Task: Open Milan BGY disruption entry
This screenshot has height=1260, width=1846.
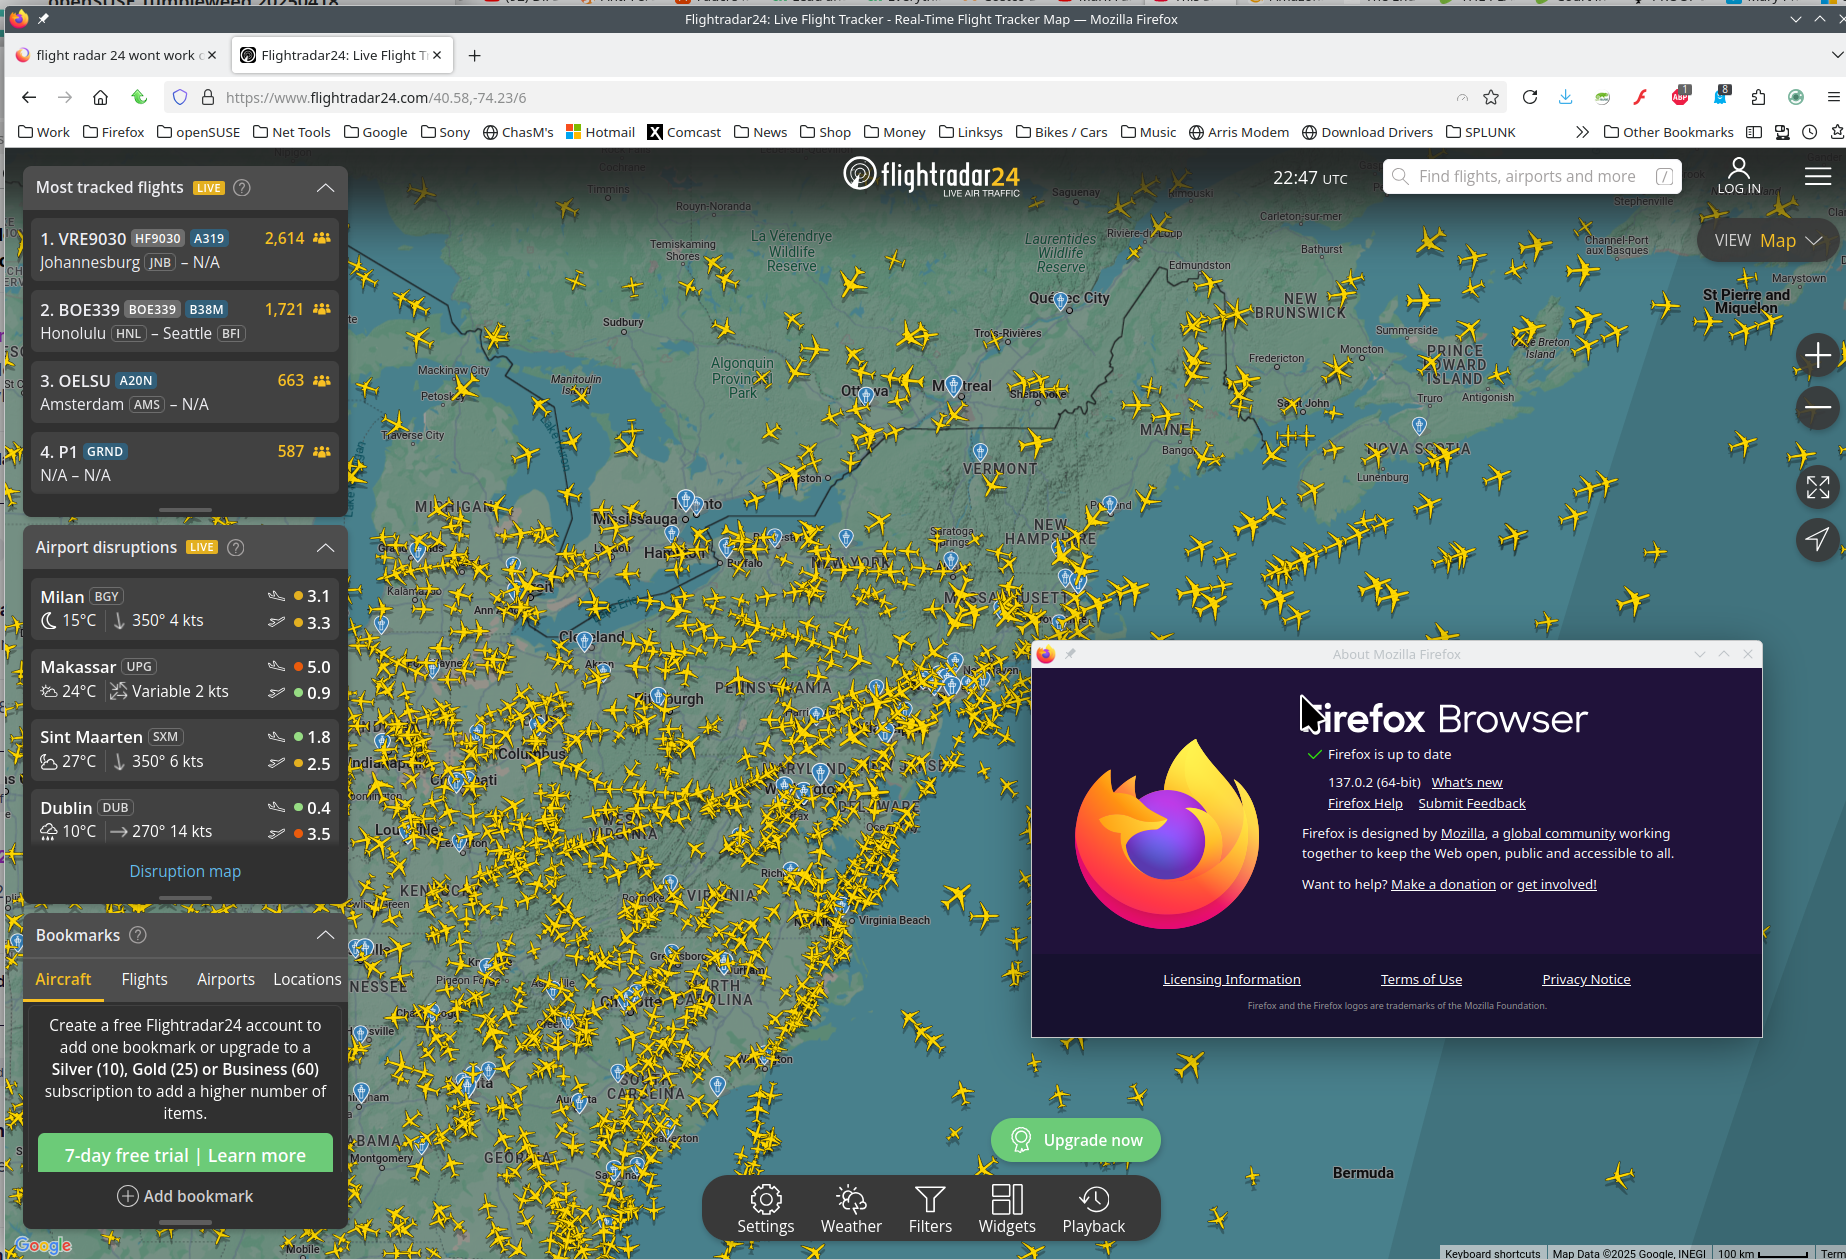Action: [185, 608]
